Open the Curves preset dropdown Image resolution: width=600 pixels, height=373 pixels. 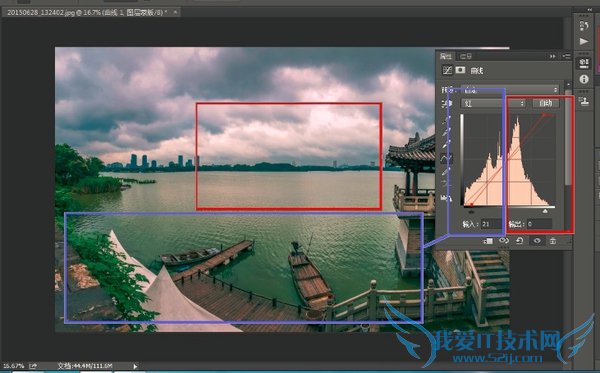click(510, 90)
